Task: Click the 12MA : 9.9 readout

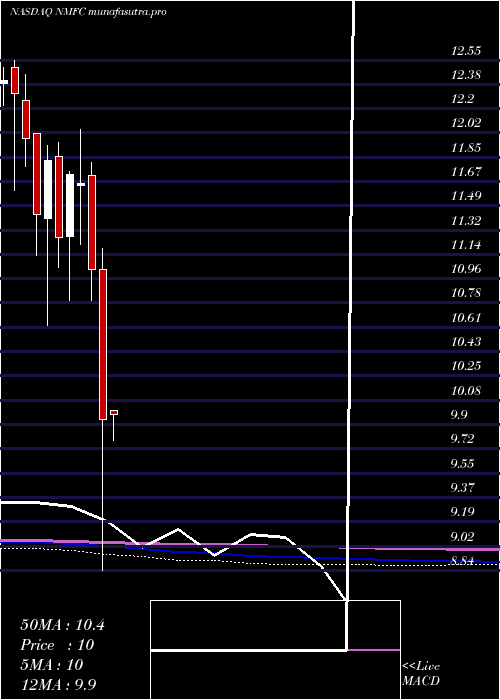Action: click(59, 684)
